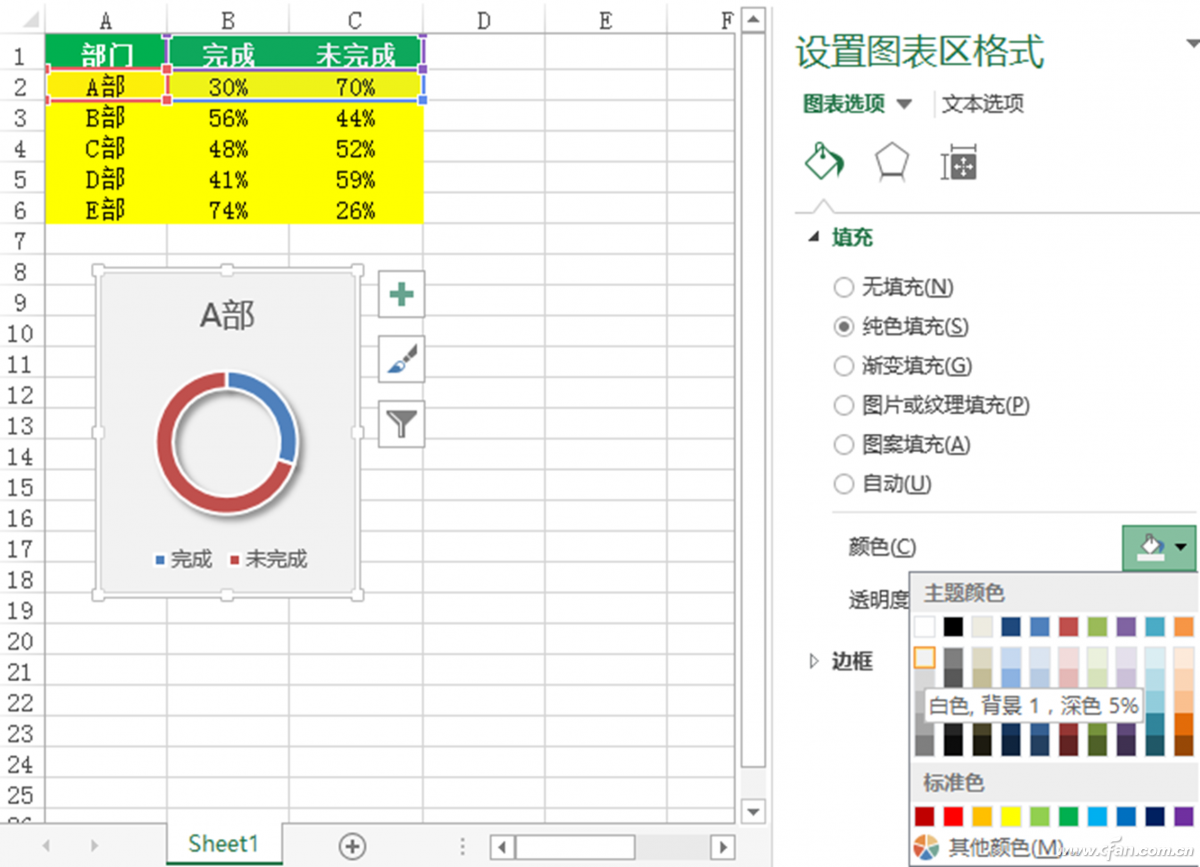This screenshot has width=1200, height=867.
Task: Select the Fill & Line paint bucket icon
Action: tap(822, 162)
